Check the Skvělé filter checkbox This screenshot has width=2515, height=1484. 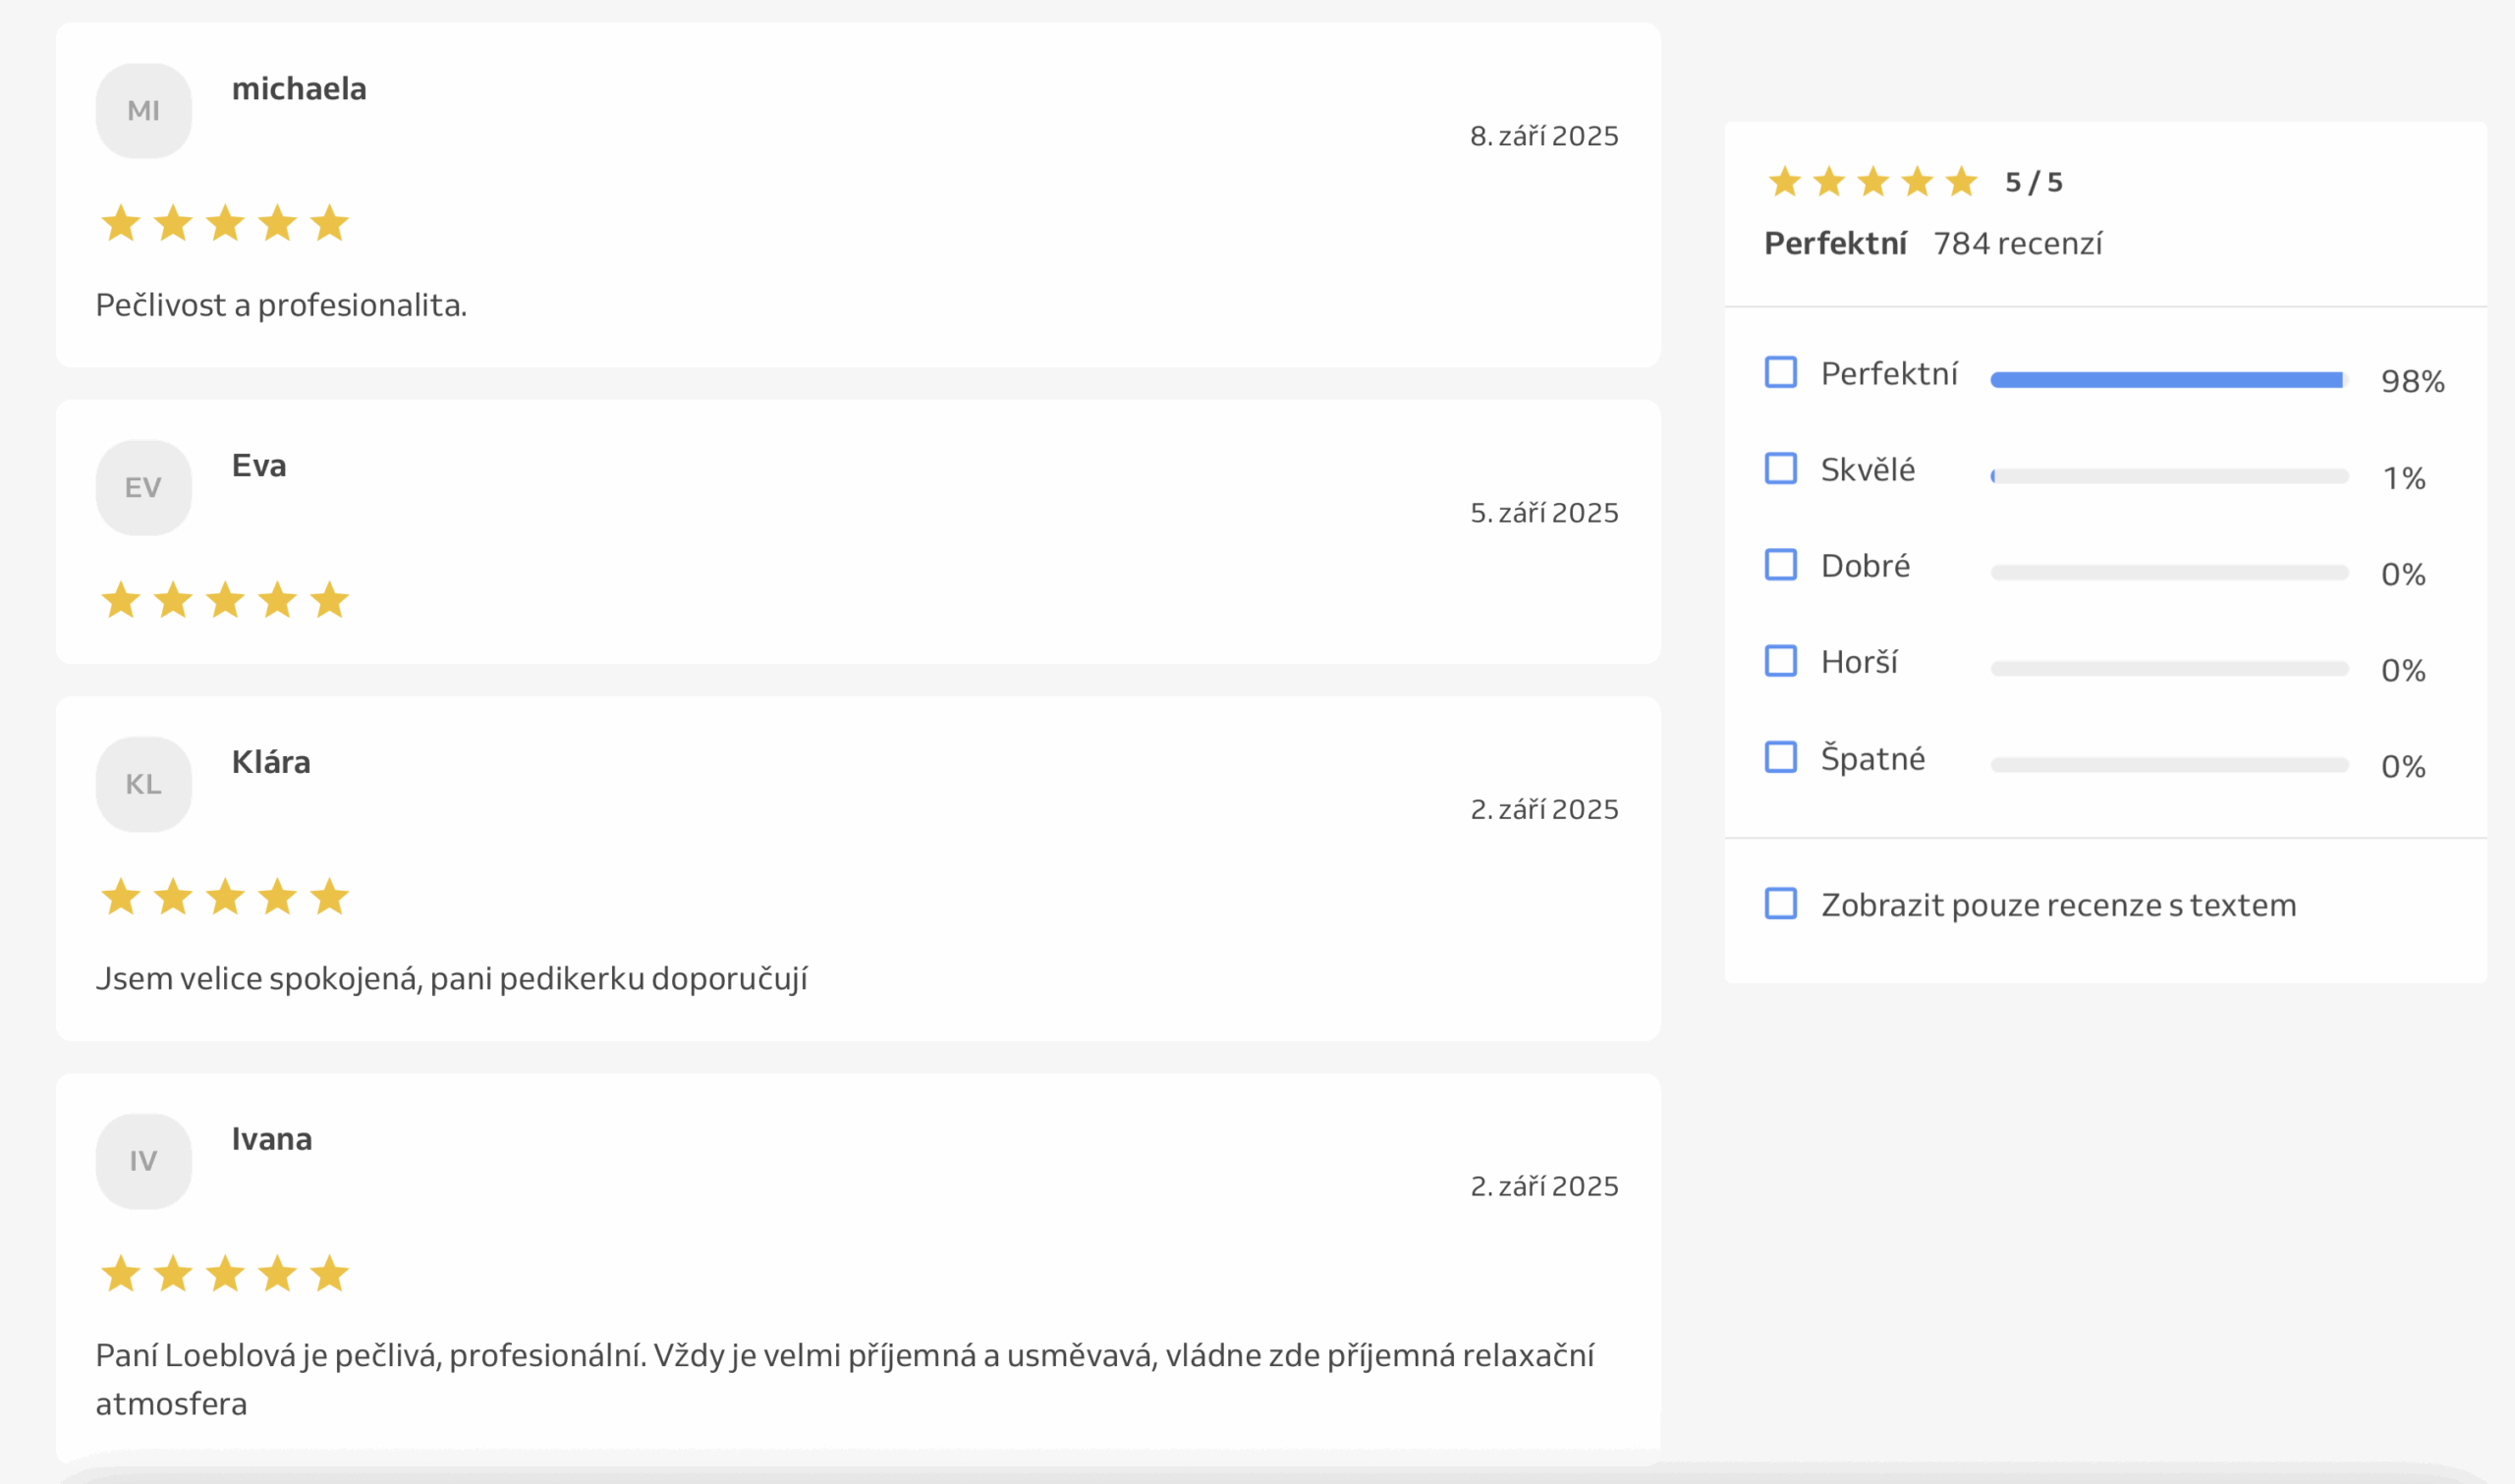click(x=1780, y=468)
